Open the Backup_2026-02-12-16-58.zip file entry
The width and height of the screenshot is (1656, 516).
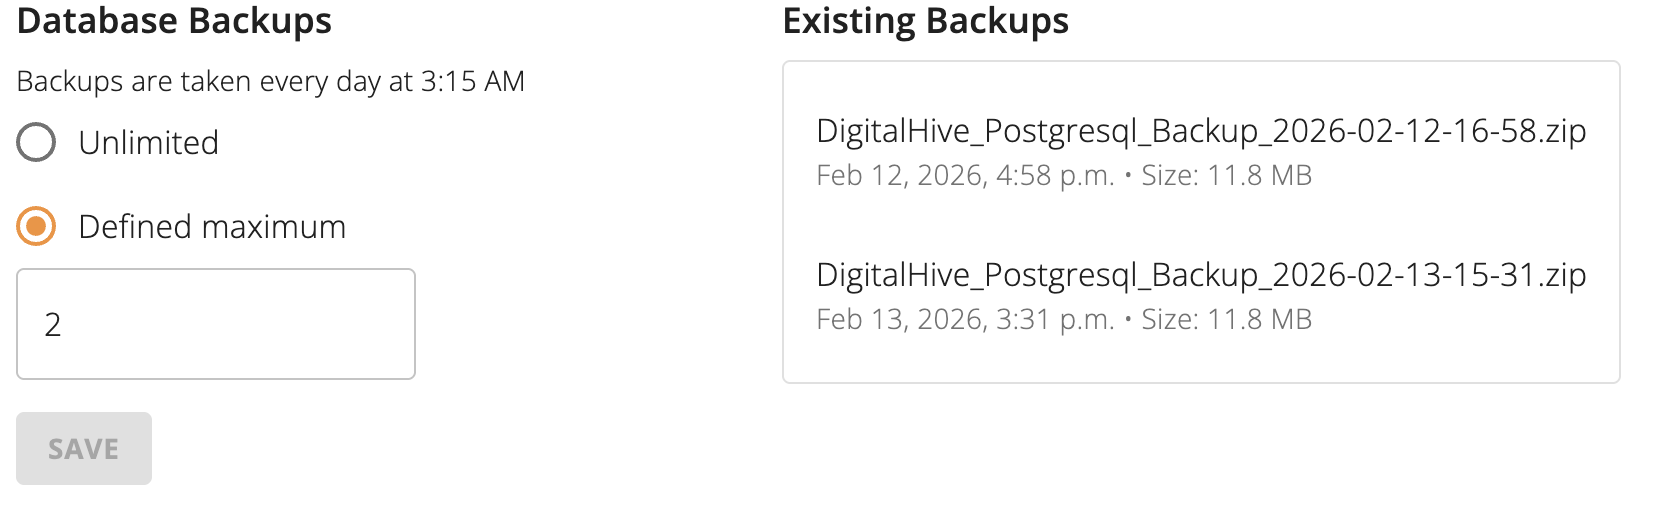click(x=1200, y=131)
